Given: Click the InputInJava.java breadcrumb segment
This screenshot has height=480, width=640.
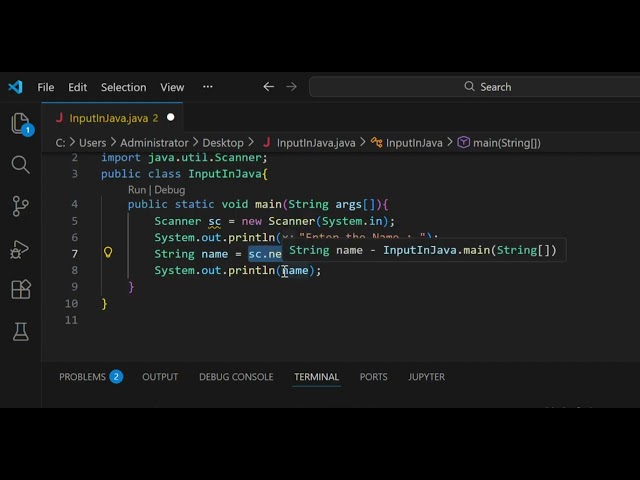Looking at the screenshot, I should click(x=316, y=143).
